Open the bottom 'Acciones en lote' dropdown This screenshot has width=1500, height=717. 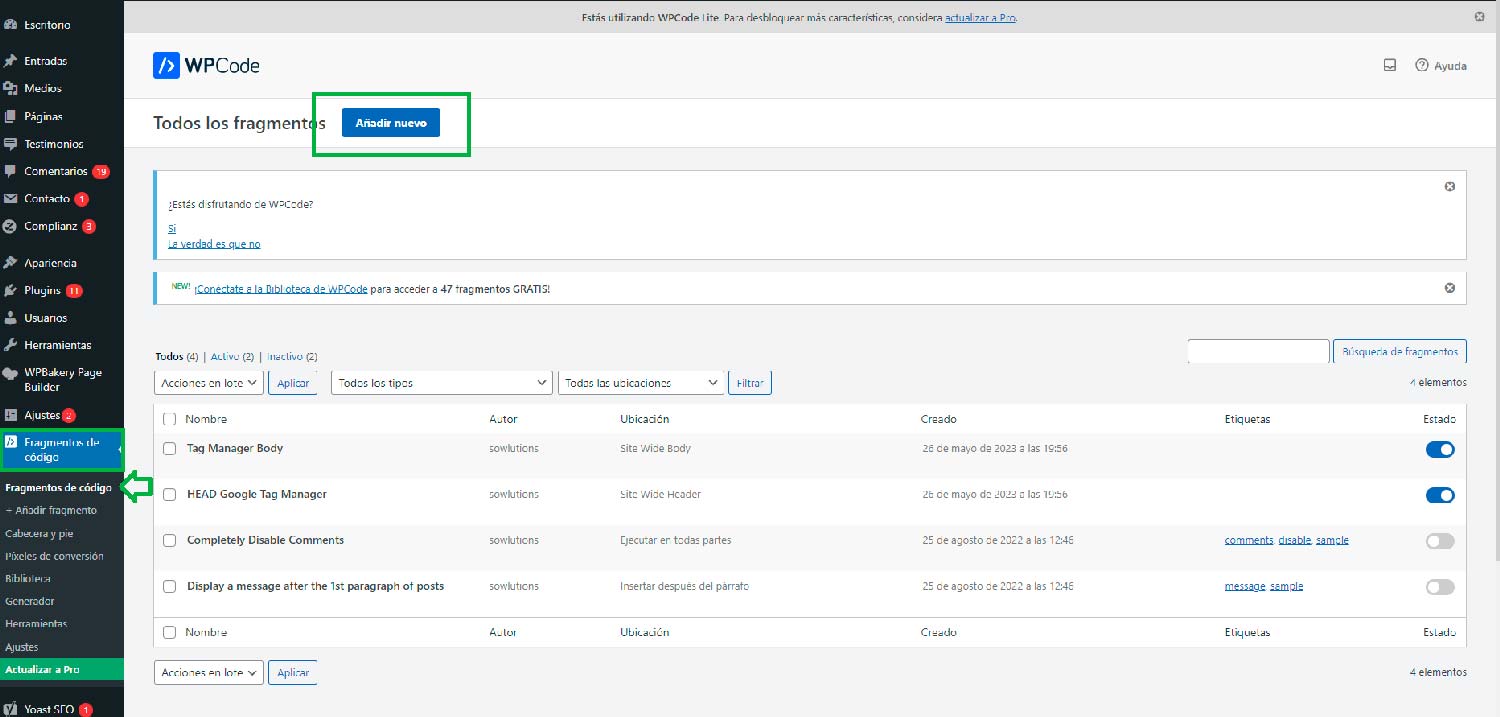pos(209,673)
